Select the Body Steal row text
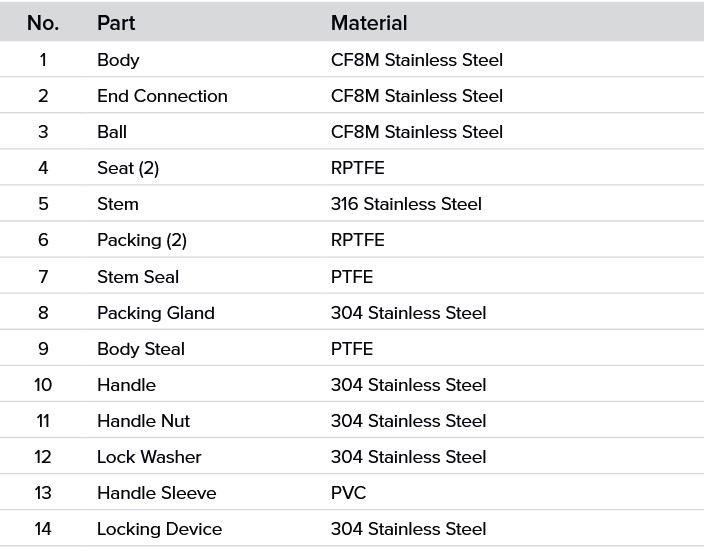The height and width of the screenshot is (551, 709). [141, 349]
